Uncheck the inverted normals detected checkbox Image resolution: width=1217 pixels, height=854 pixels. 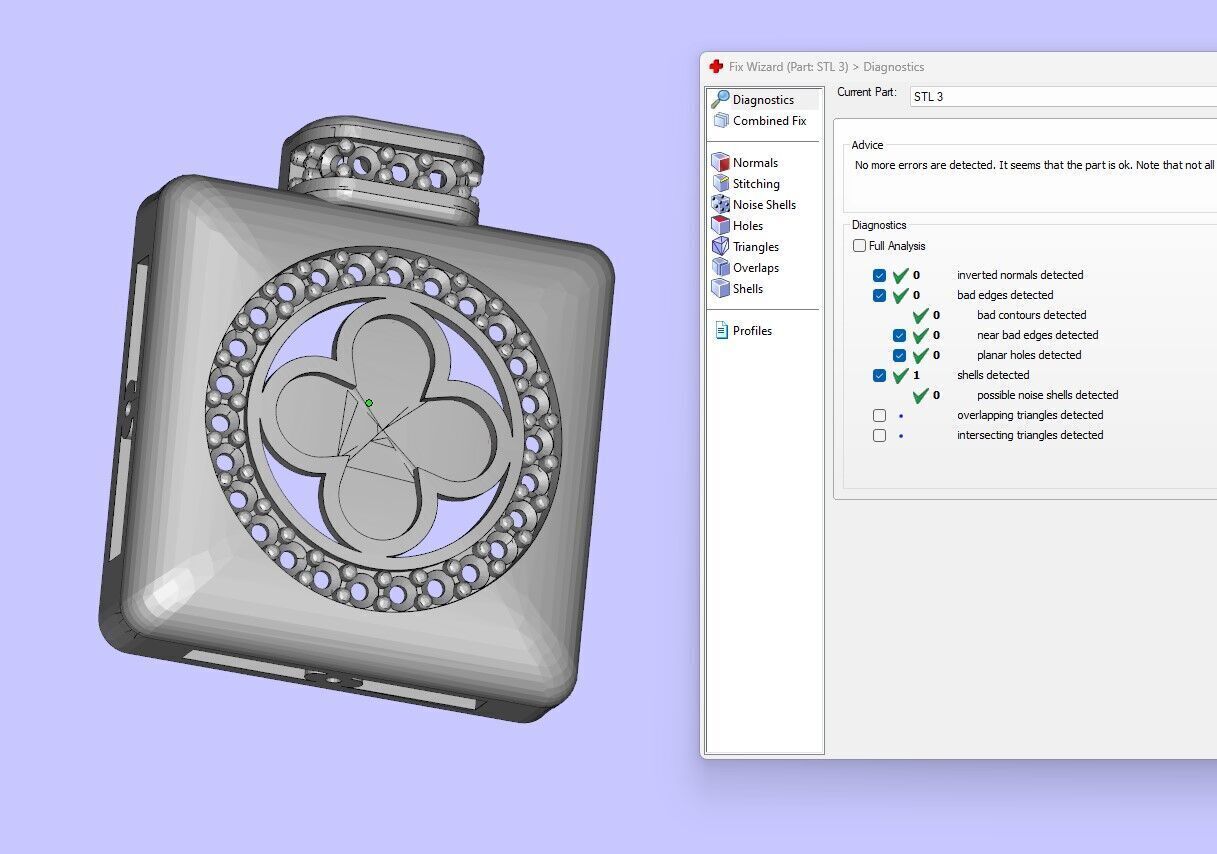pyautogui.click(x=879, y=275)
